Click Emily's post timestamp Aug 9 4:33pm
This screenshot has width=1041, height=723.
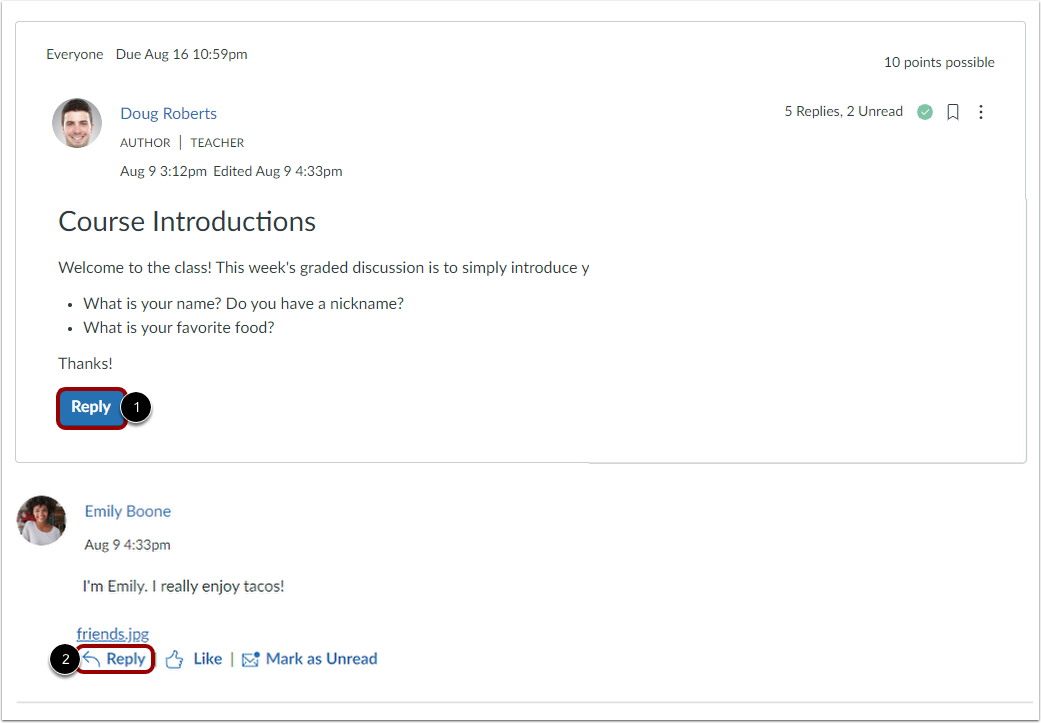coord(127,545)
